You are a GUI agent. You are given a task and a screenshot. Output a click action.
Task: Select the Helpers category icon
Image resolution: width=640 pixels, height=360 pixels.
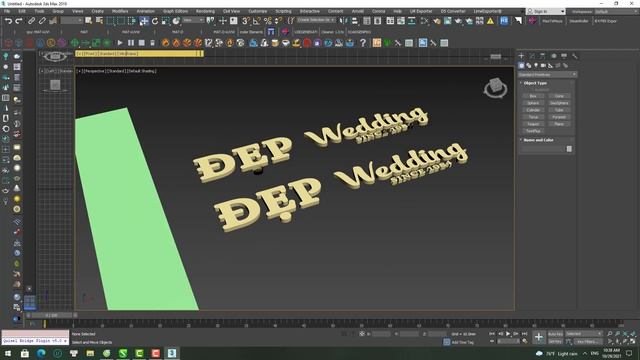tap(551, 65)
